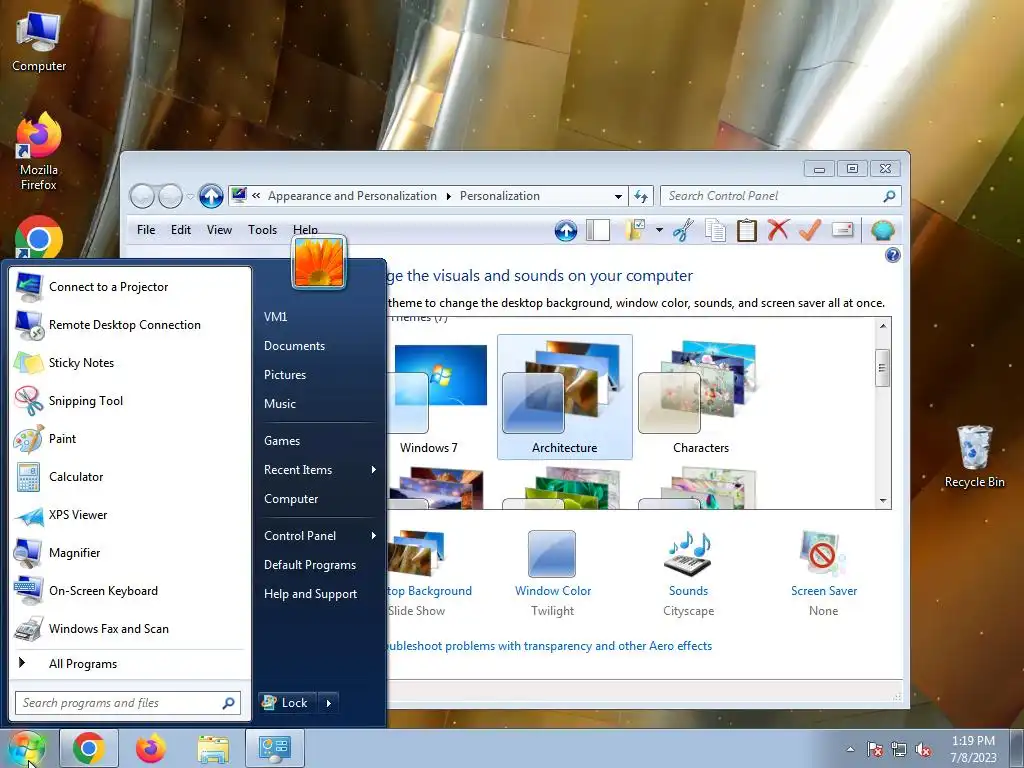
Task: Launch Windows Fax and Scan
Action: pyautogui.click(x=129, y=628)
